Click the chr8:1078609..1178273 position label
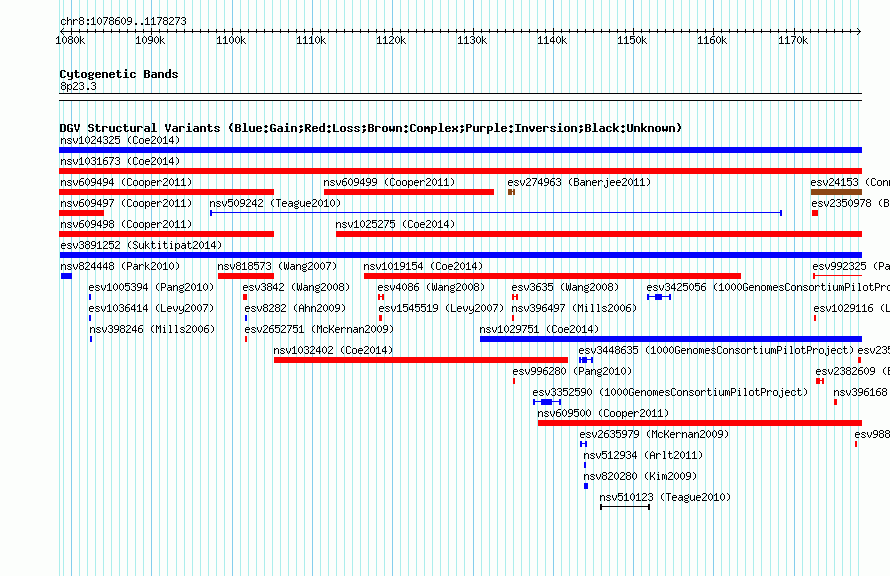 coord(123,21)
